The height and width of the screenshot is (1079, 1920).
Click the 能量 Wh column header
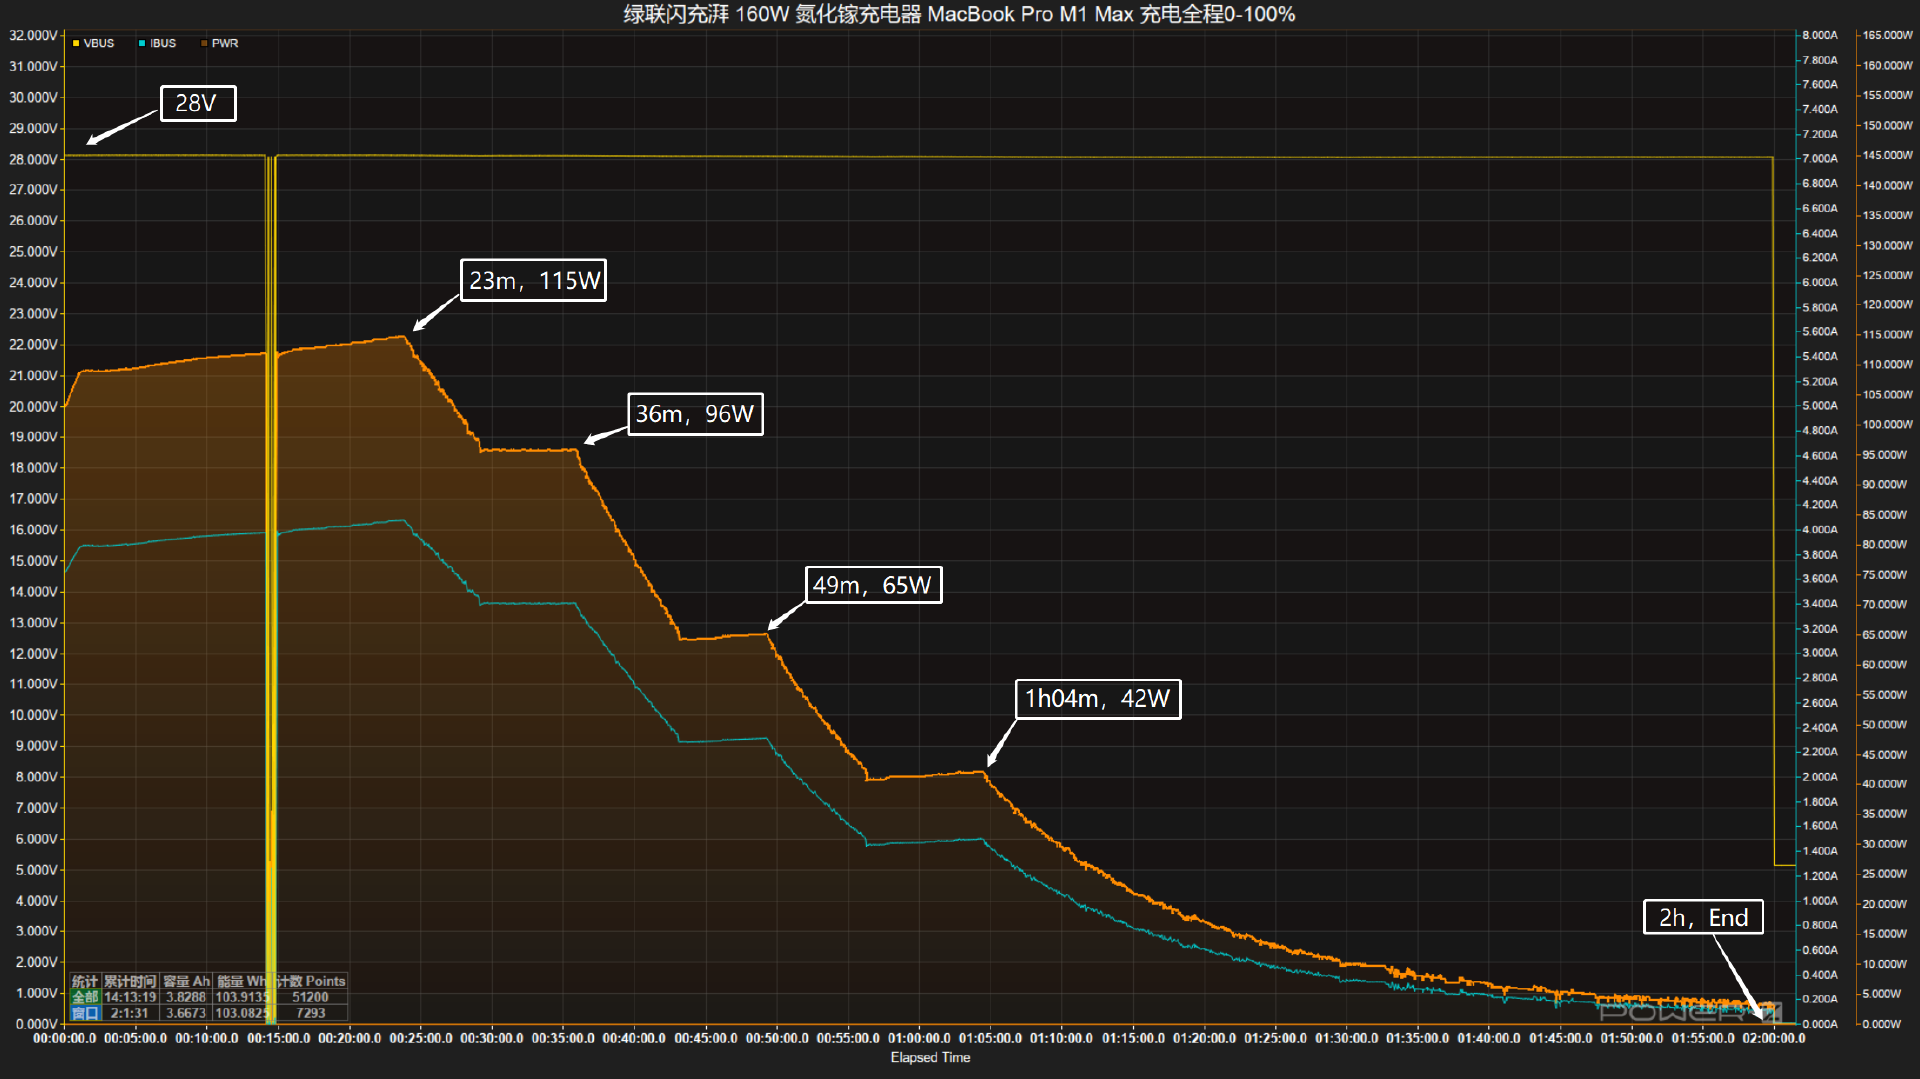[243, 981]
